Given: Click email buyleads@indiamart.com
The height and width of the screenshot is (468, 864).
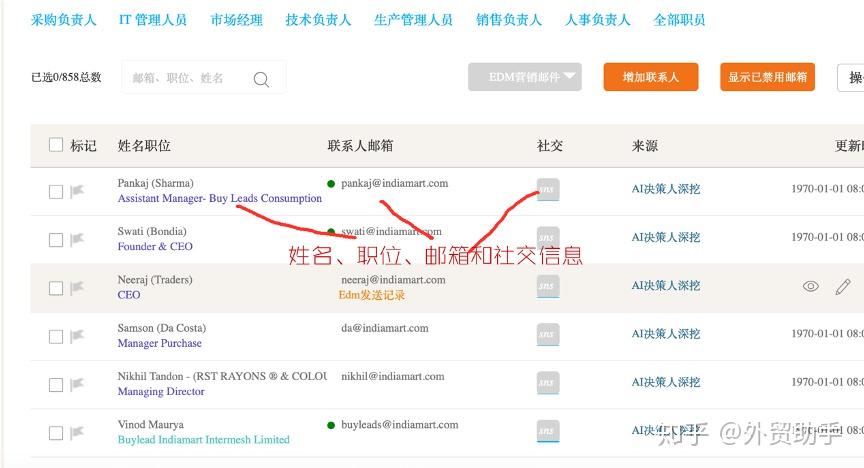Looking at the screenshot, I should pos(399,424).
